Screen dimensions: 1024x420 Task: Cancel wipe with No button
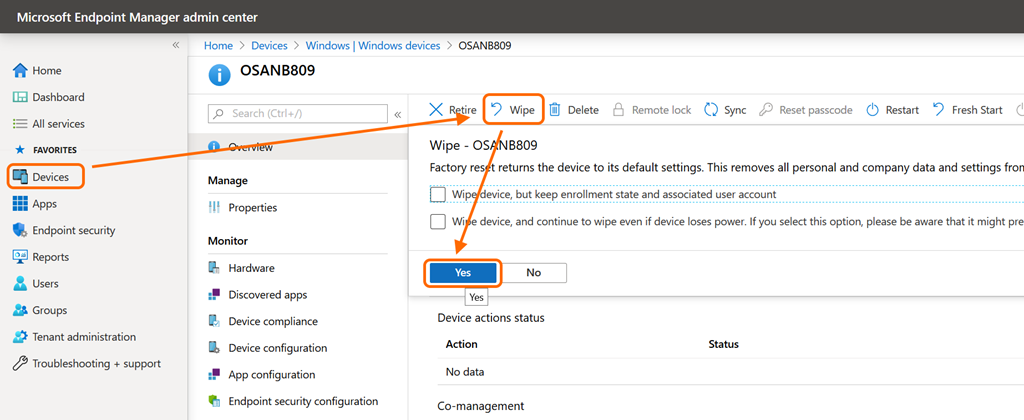(x=533, y=272)
